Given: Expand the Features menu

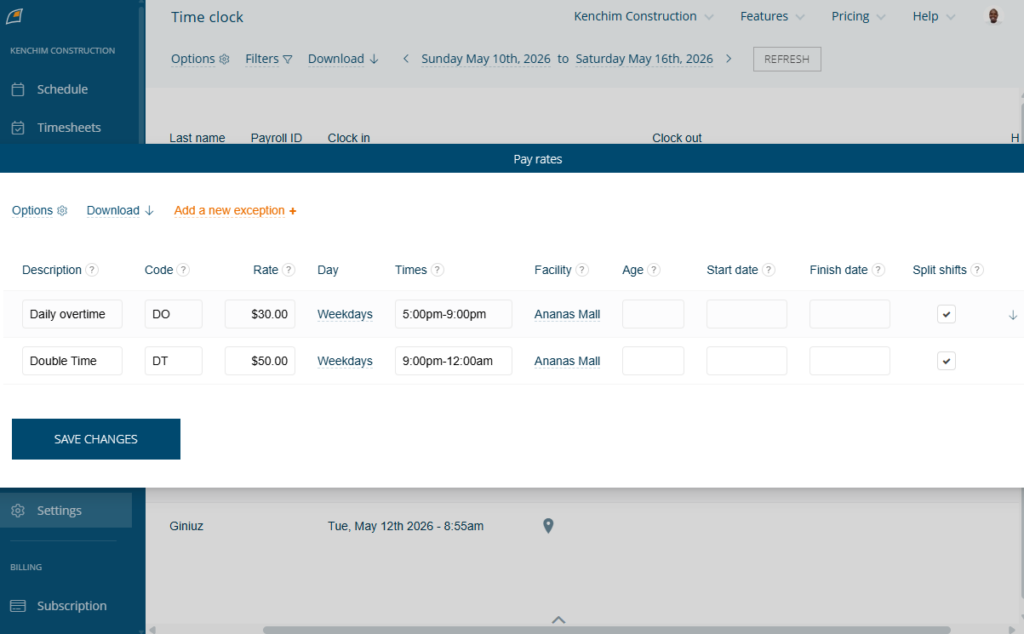Looking at the screenshot, I should [x=772, y=16].
